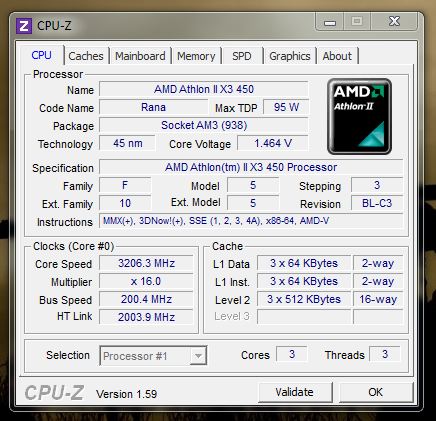Close the CPU-Z window

point(394,22)
